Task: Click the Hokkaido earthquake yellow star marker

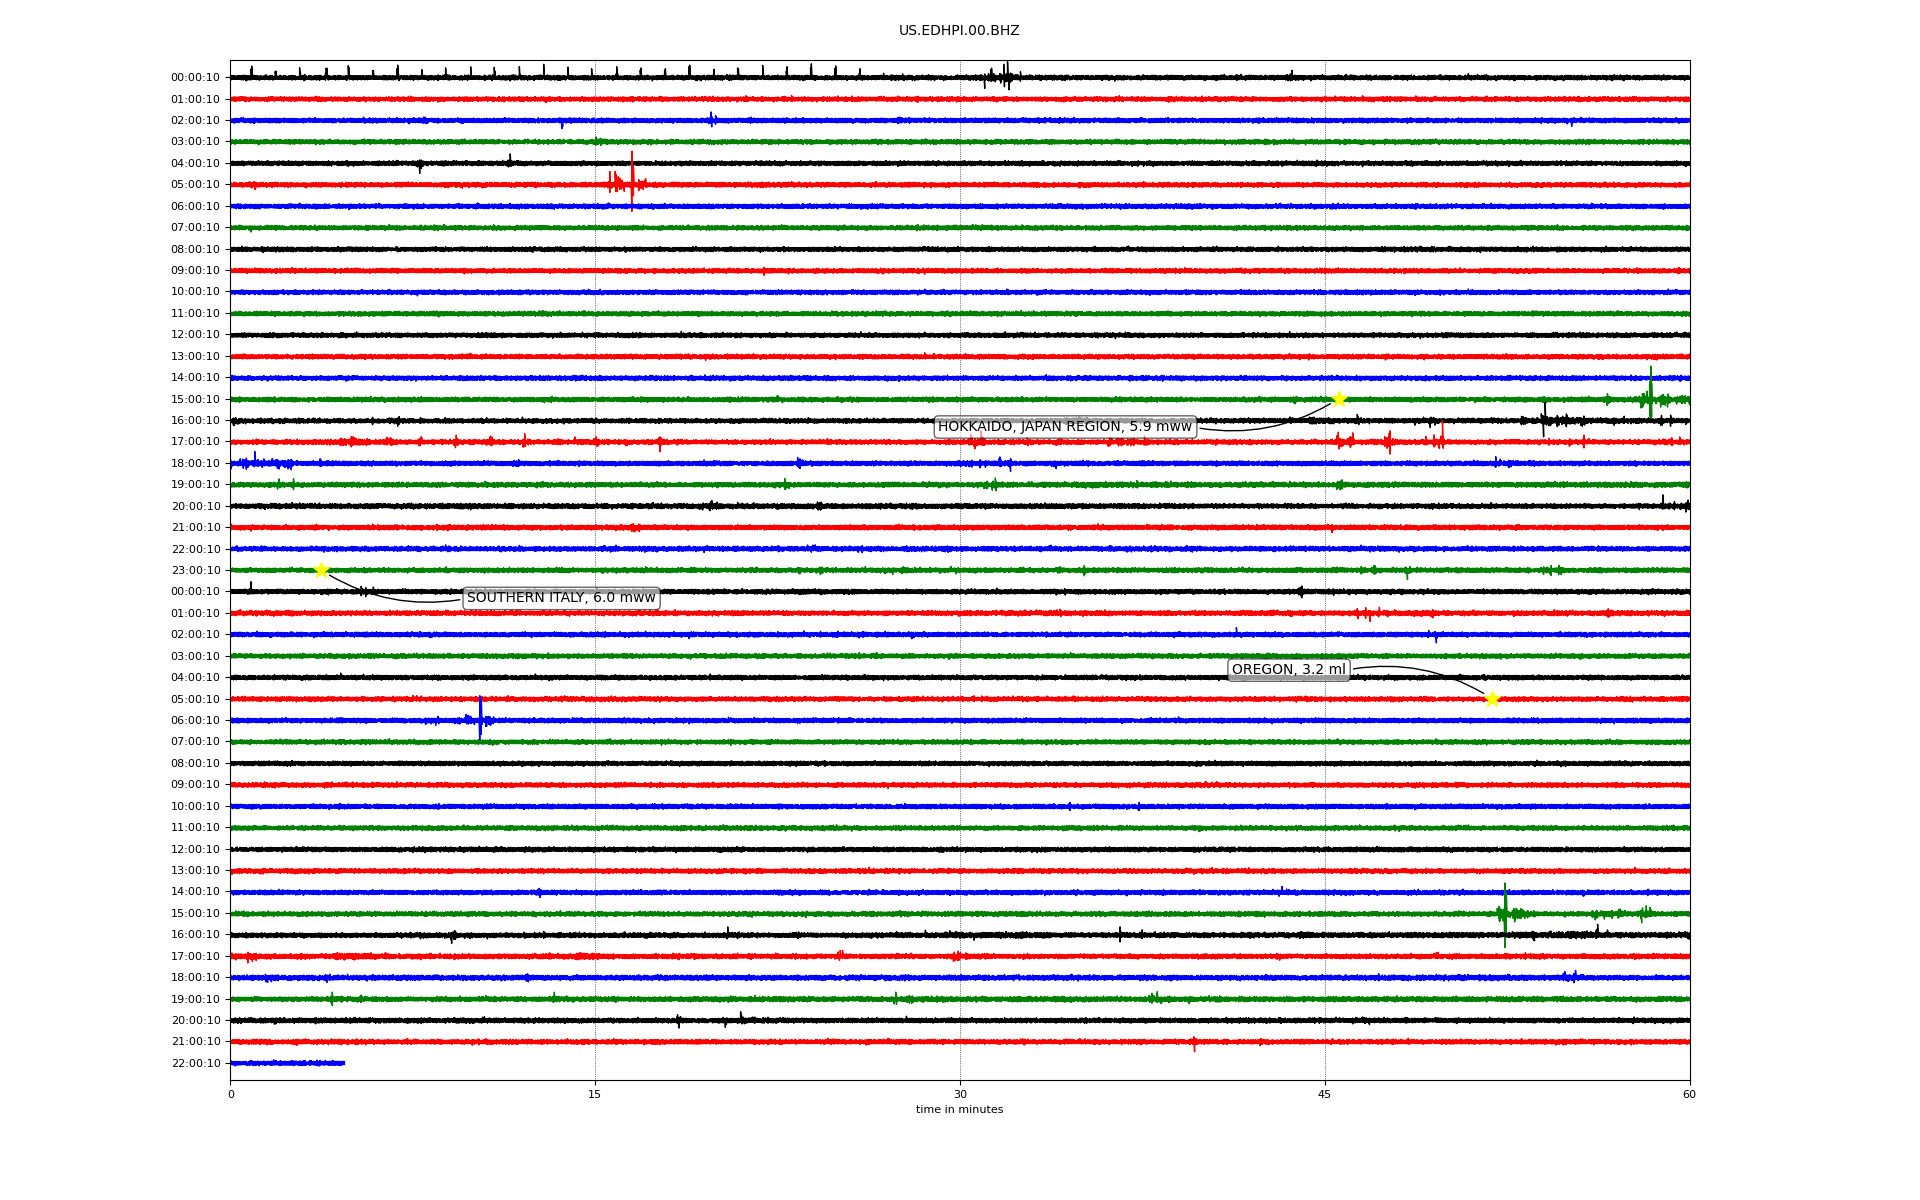Action: tap(1339, 399)
